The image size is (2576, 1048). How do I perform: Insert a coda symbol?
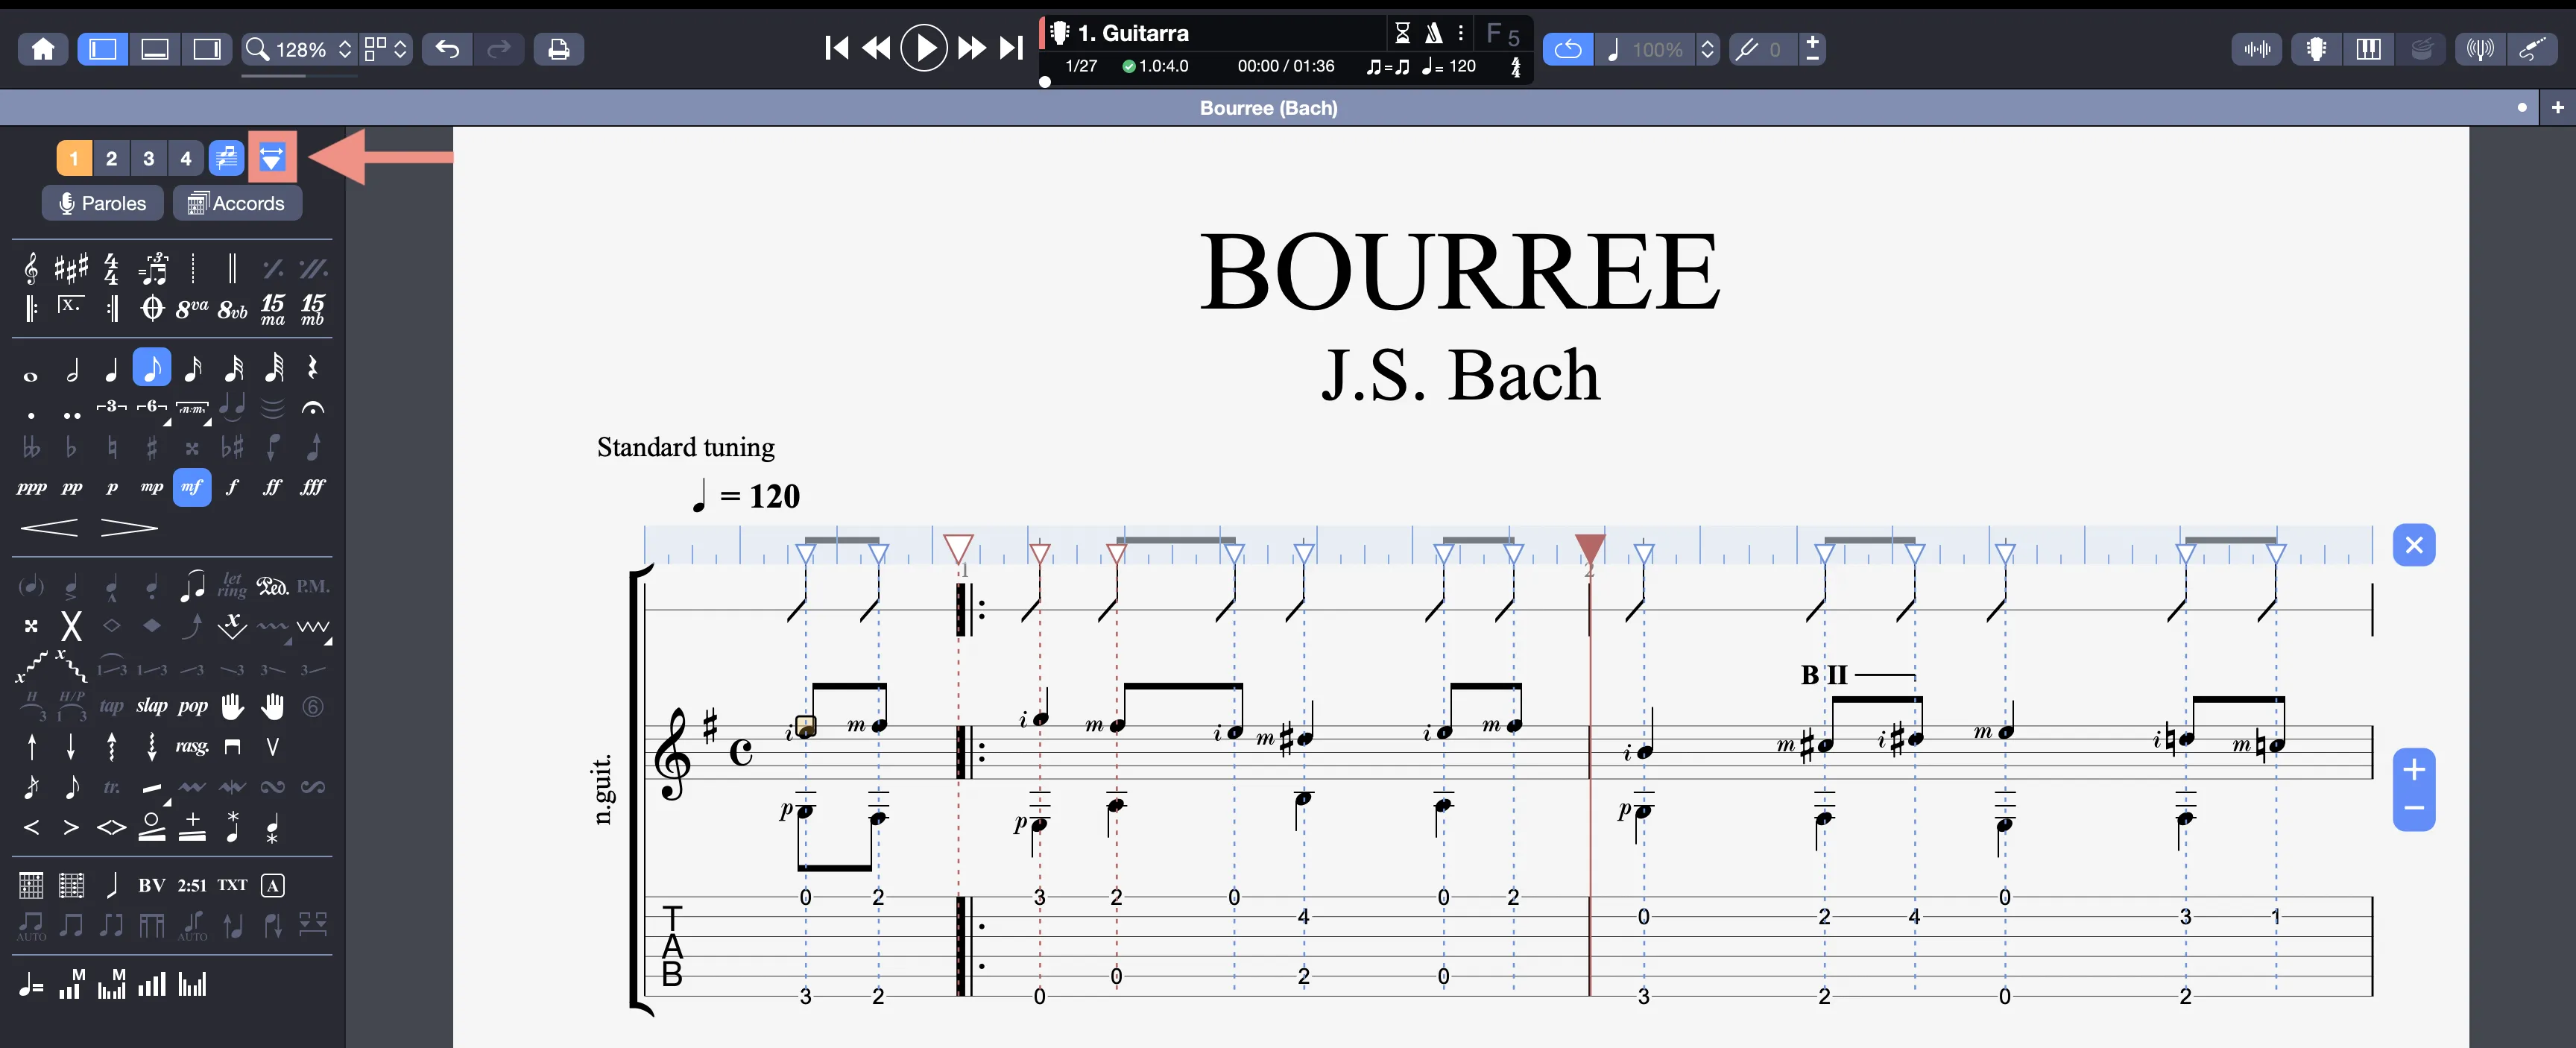152,308
